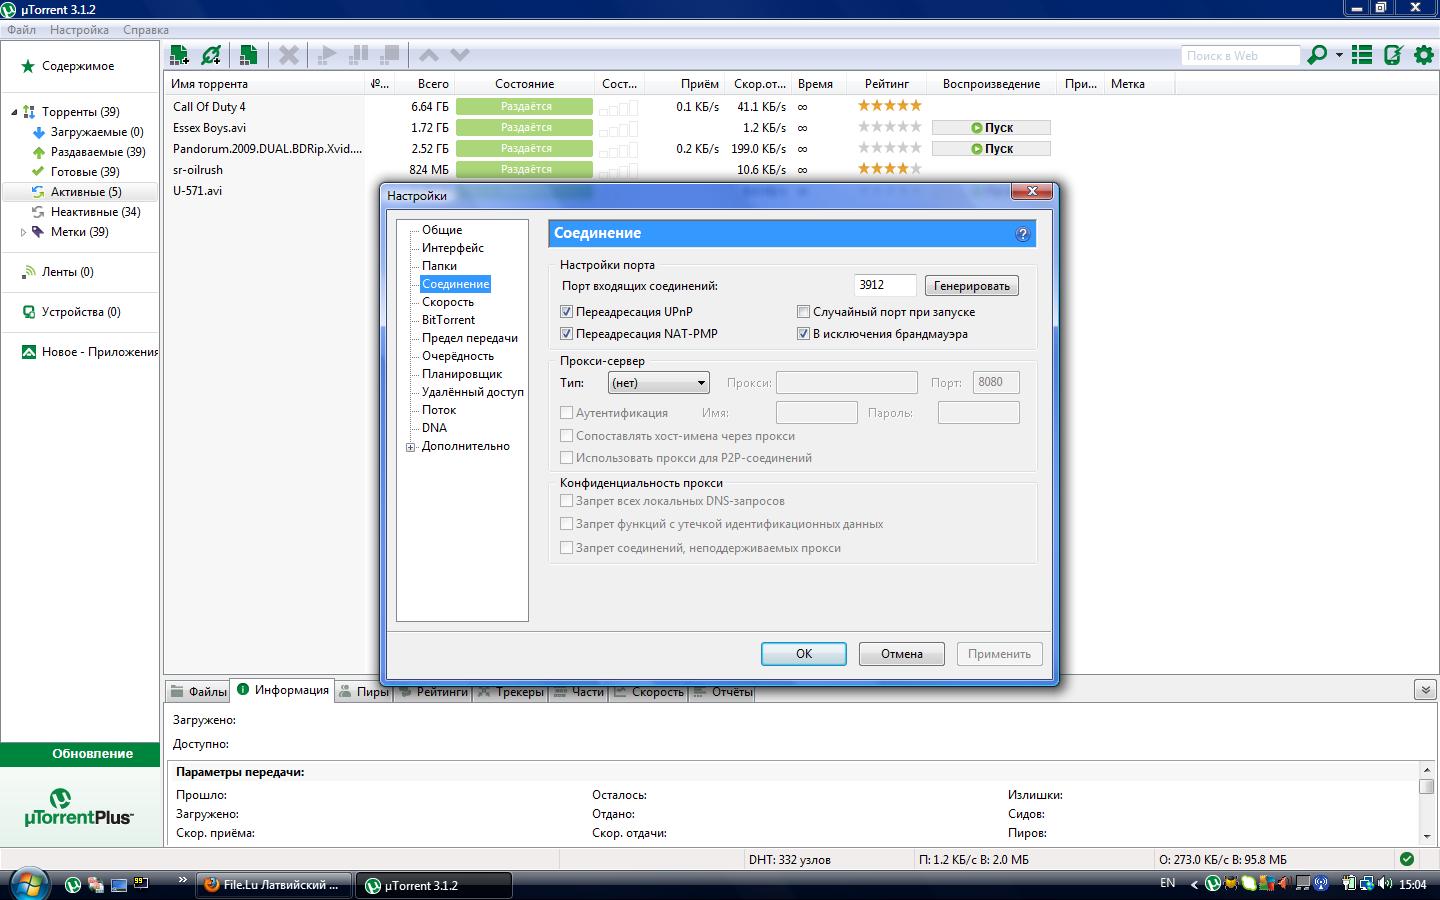Viewport: 1440px width, 900px height.
Task: Move torrent down the queue arrow
Action: (x=460, y=55)
